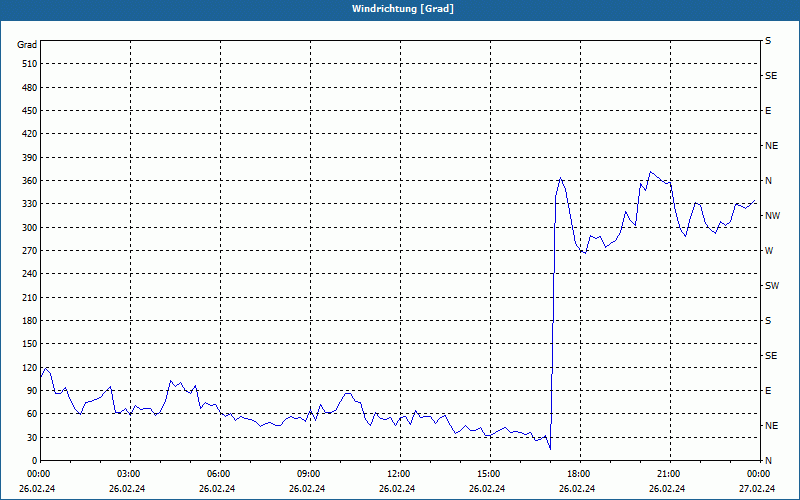Click the Windrichtung [Grad] chart title
800x500 pixels.
(x=403, y=9)
